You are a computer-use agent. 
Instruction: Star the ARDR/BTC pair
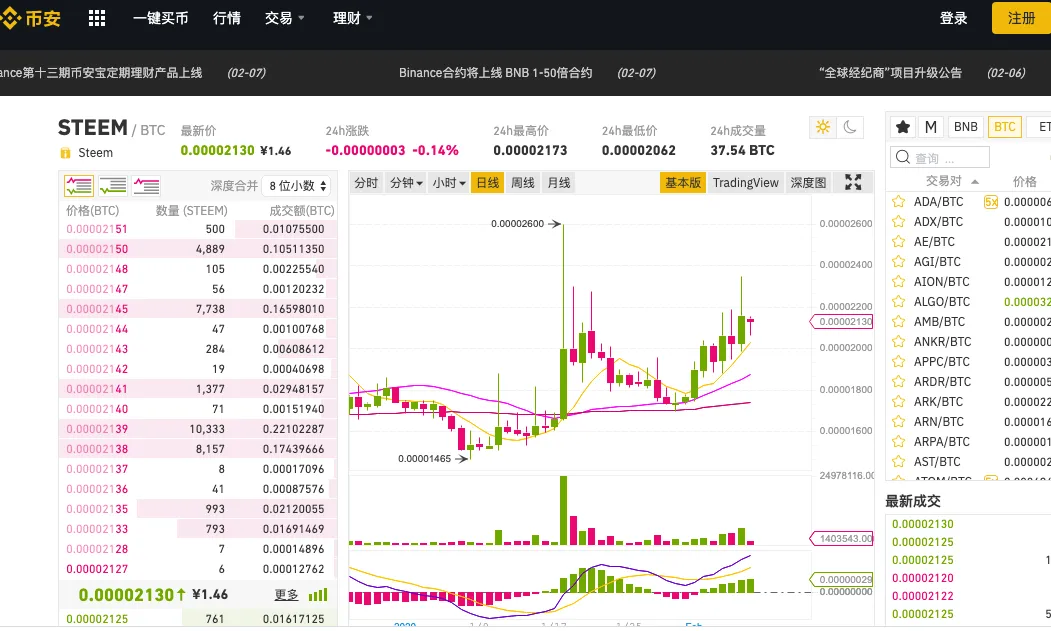[898, 382]
